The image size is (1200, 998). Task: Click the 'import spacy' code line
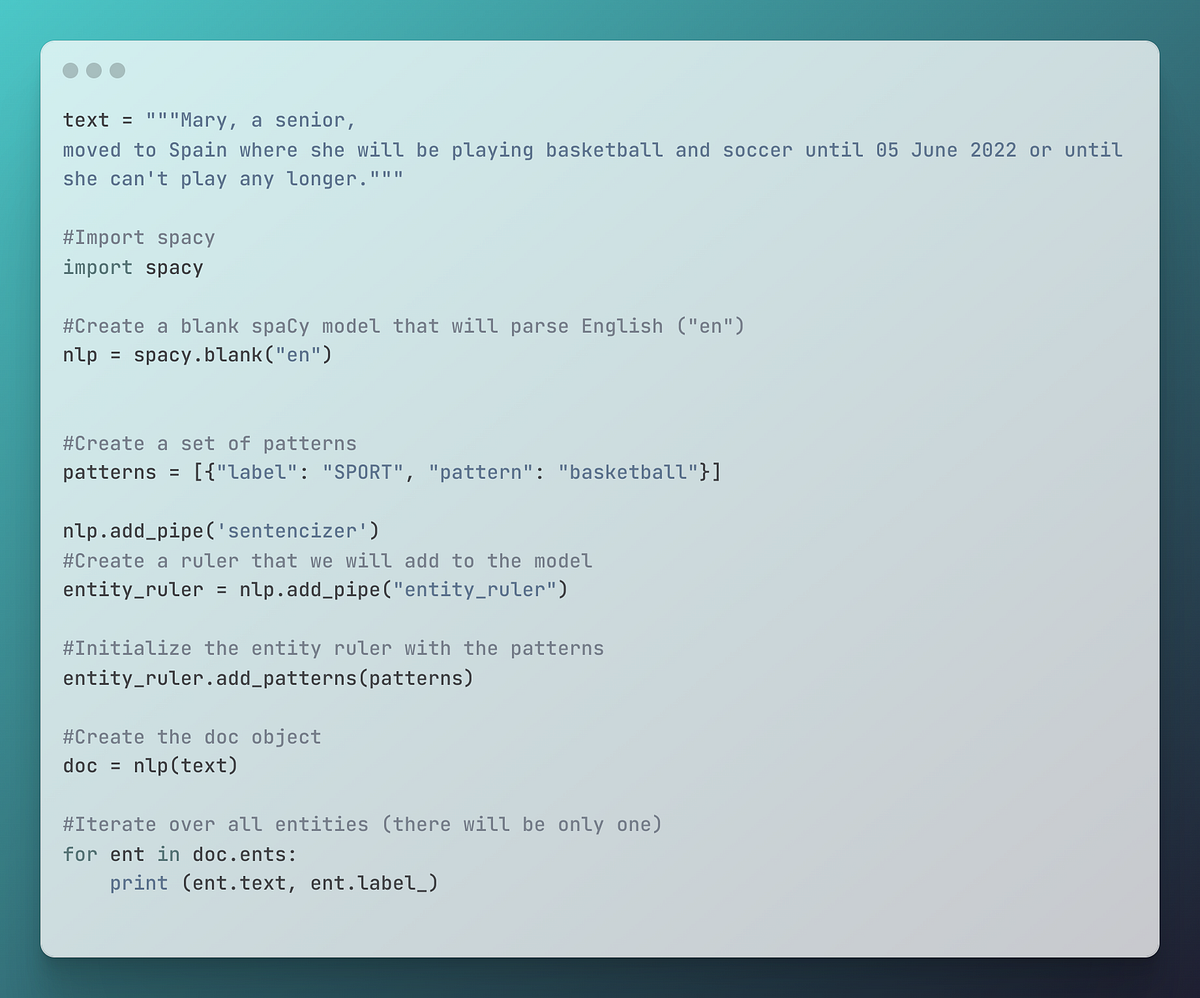133,267
